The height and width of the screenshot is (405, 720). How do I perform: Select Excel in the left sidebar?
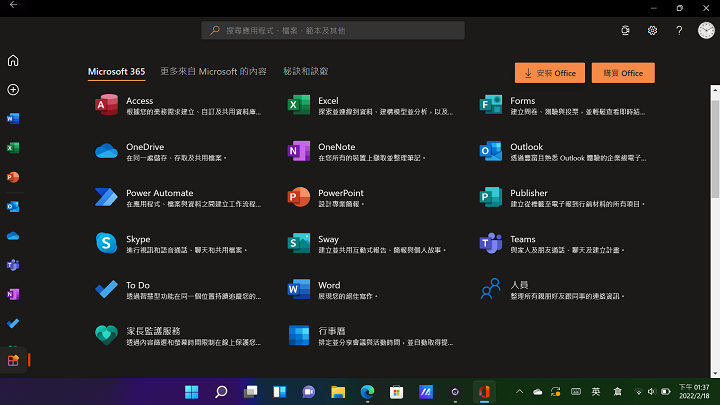pyautogui.click(x=13, y=148)
